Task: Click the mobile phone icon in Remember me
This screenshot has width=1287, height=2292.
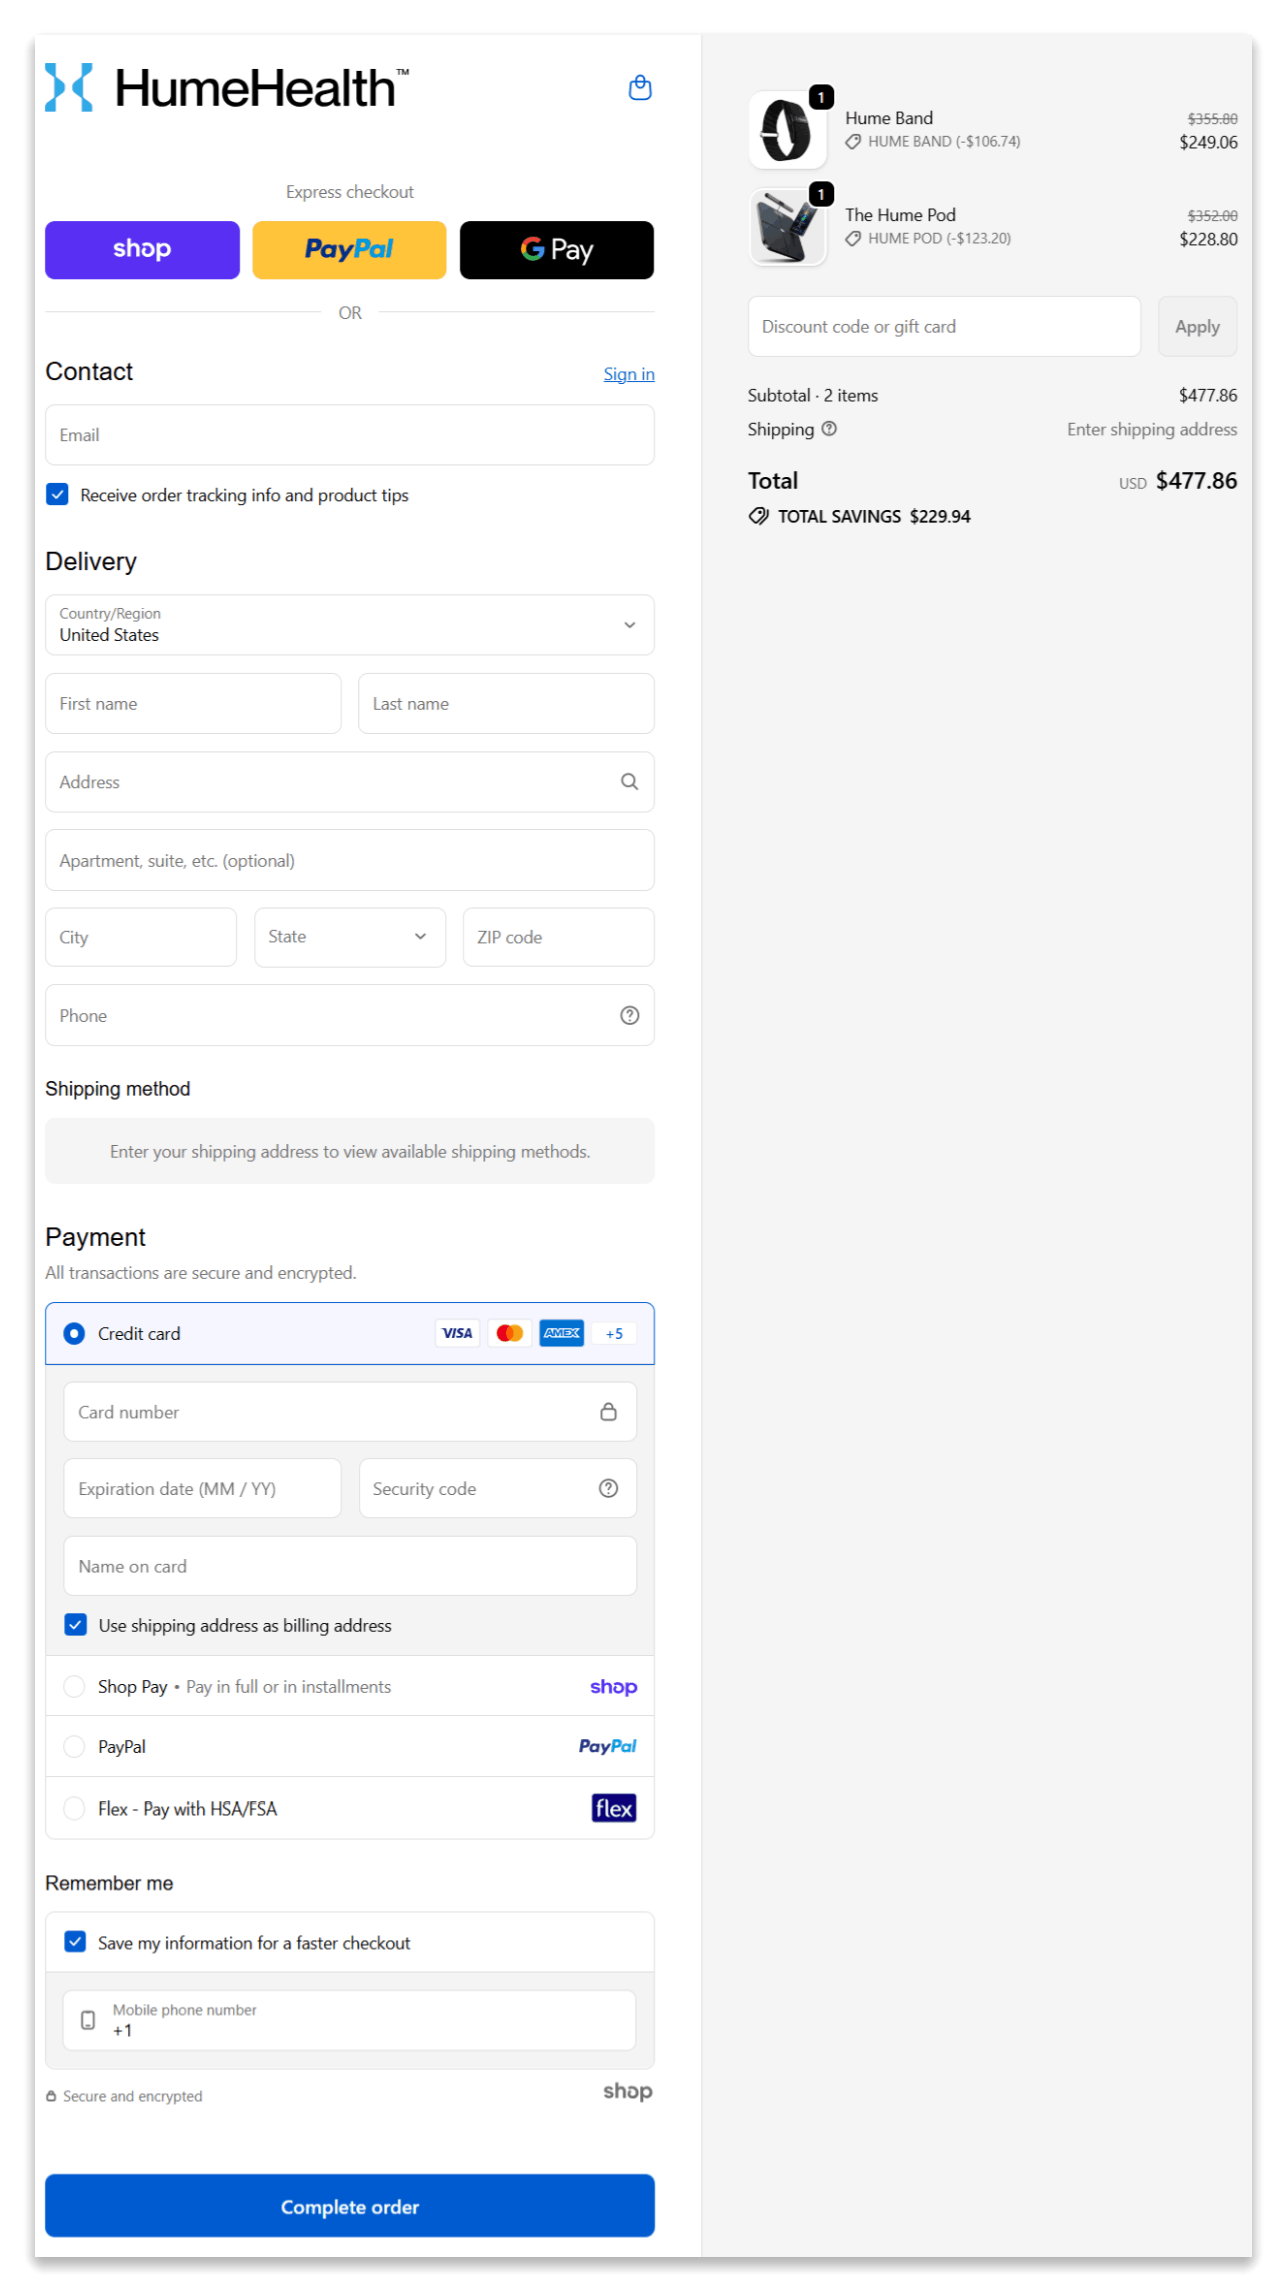Action: coord(88,2020)
